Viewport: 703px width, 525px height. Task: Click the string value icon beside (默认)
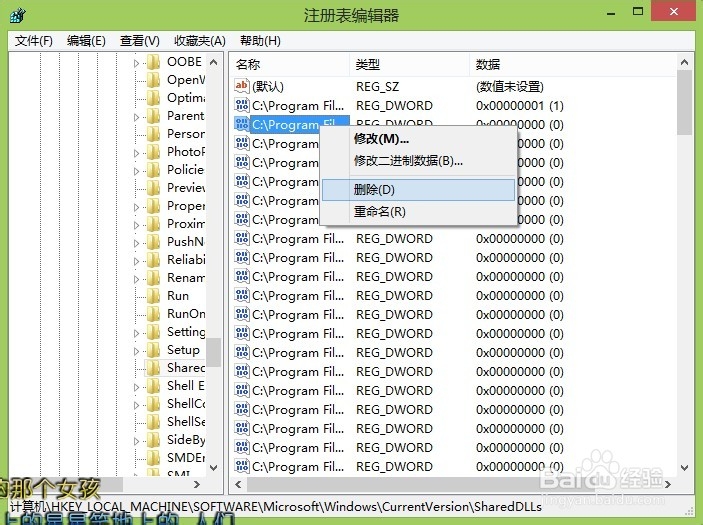[242, 86]
